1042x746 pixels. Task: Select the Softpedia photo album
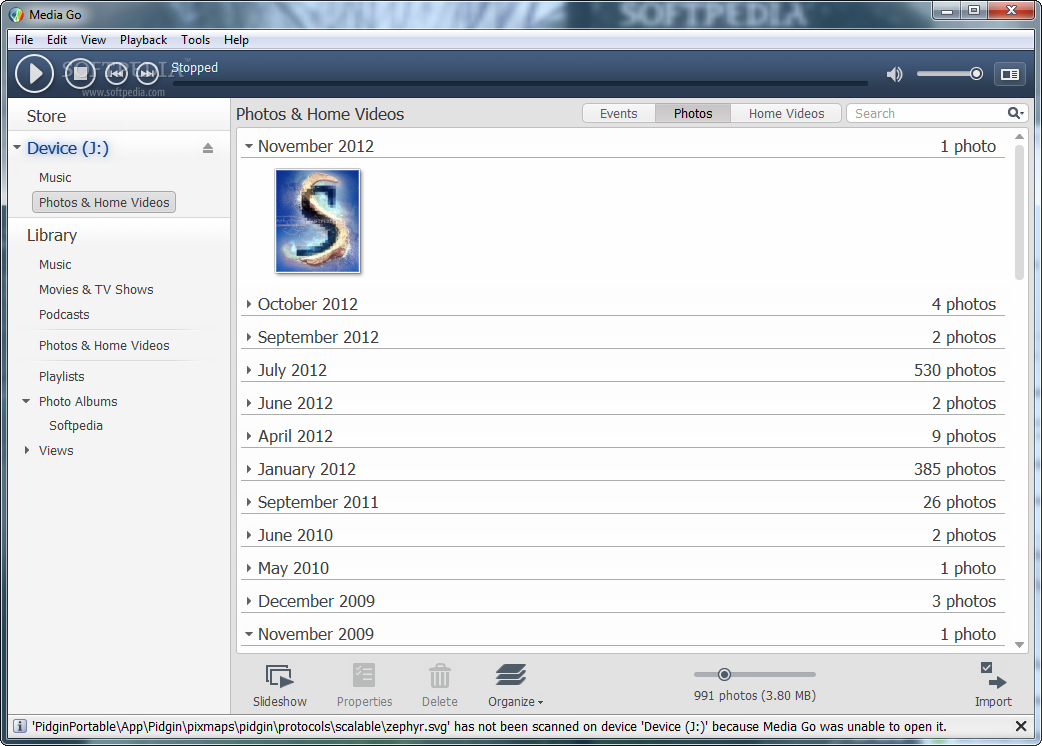76,426
